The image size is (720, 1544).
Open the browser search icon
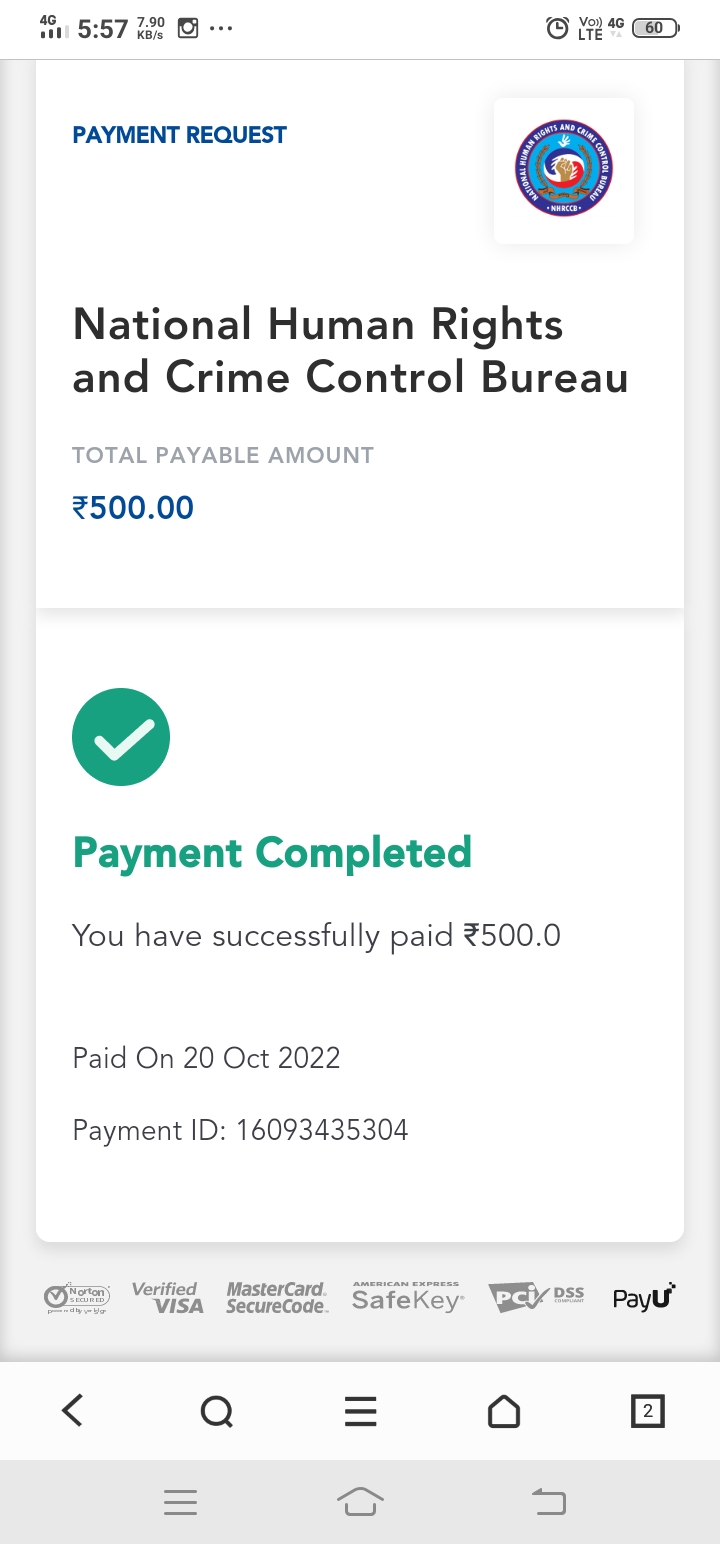point(216,1411)
